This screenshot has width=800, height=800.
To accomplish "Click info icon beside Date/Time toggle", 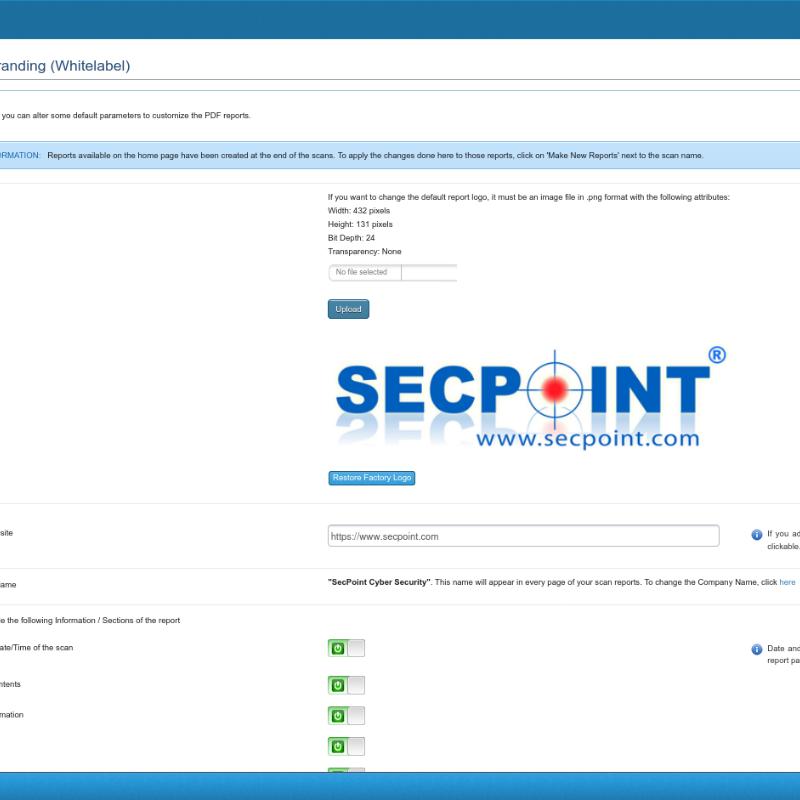I will pyautogui.click(x=757, y=649).
